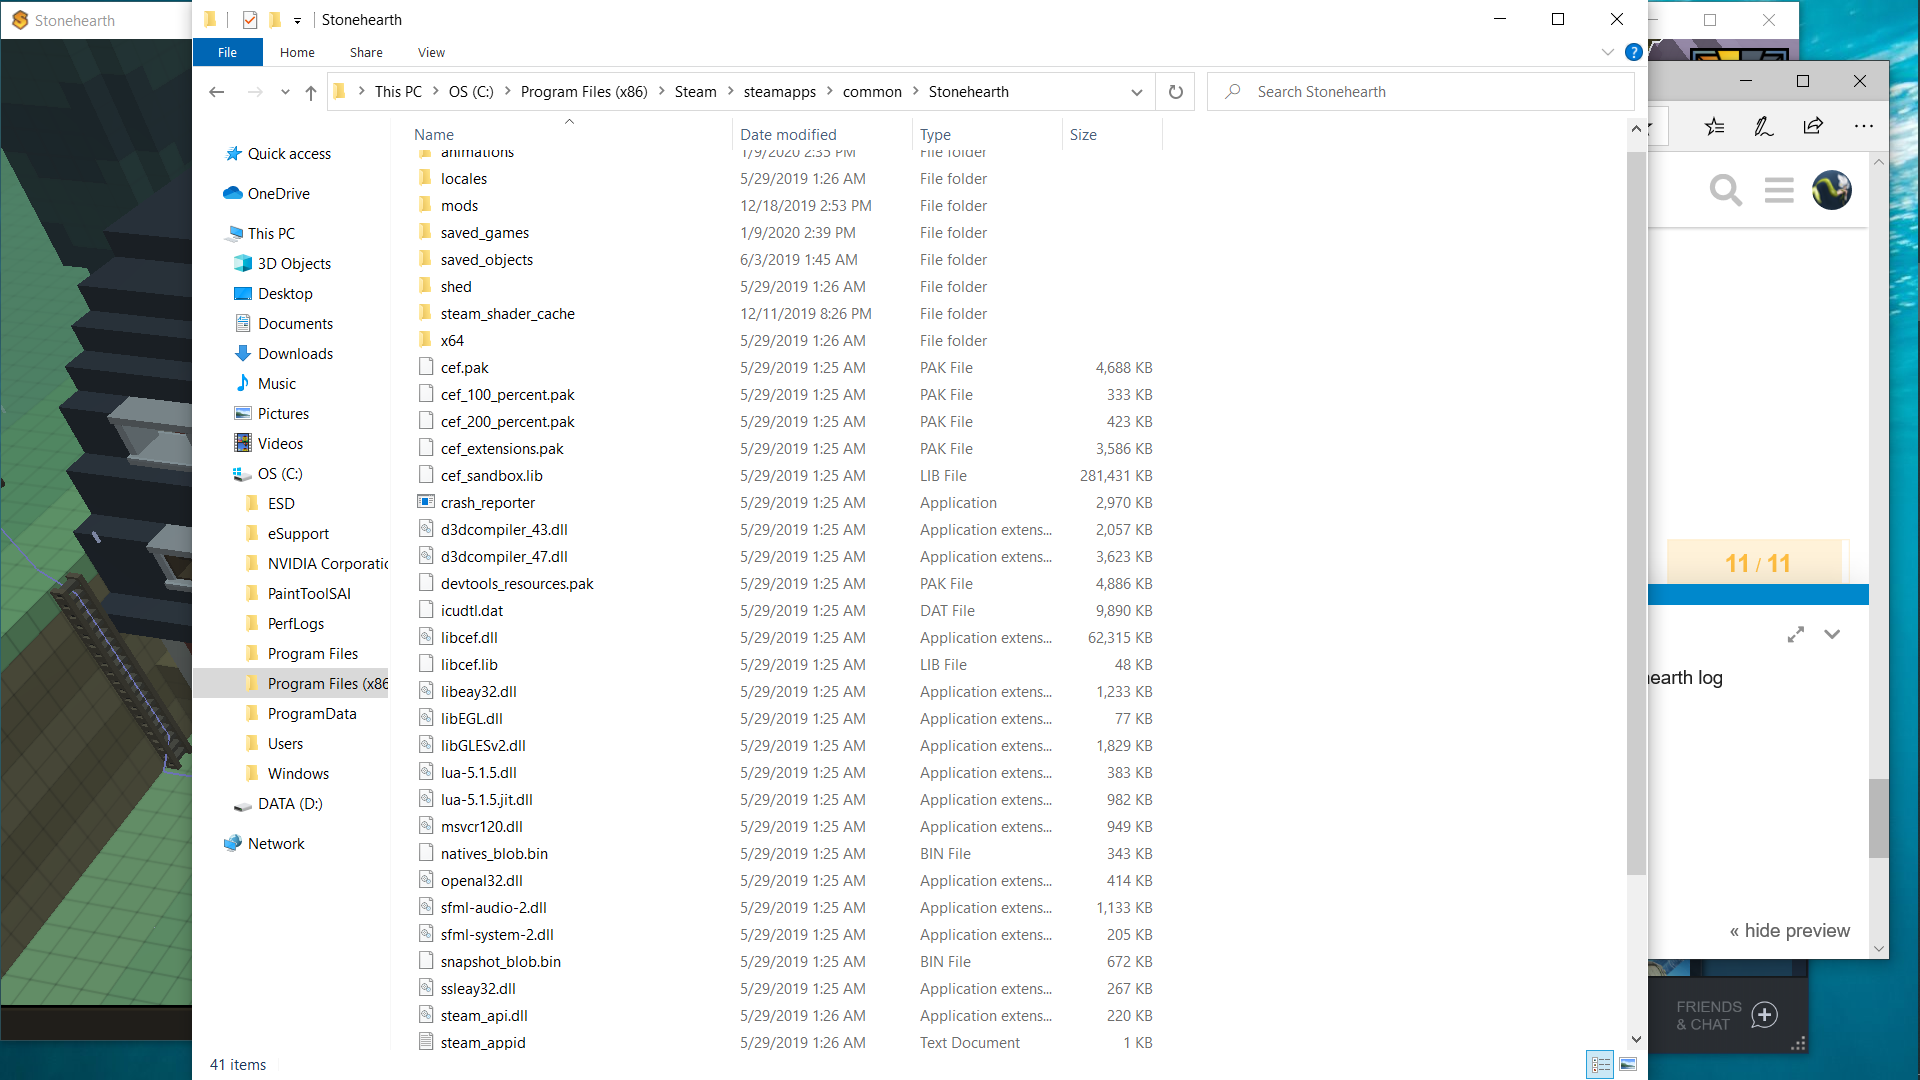Screen dimensions: 1920x1080
Task: Select the libcef.dll file
Action: (469, 638)
